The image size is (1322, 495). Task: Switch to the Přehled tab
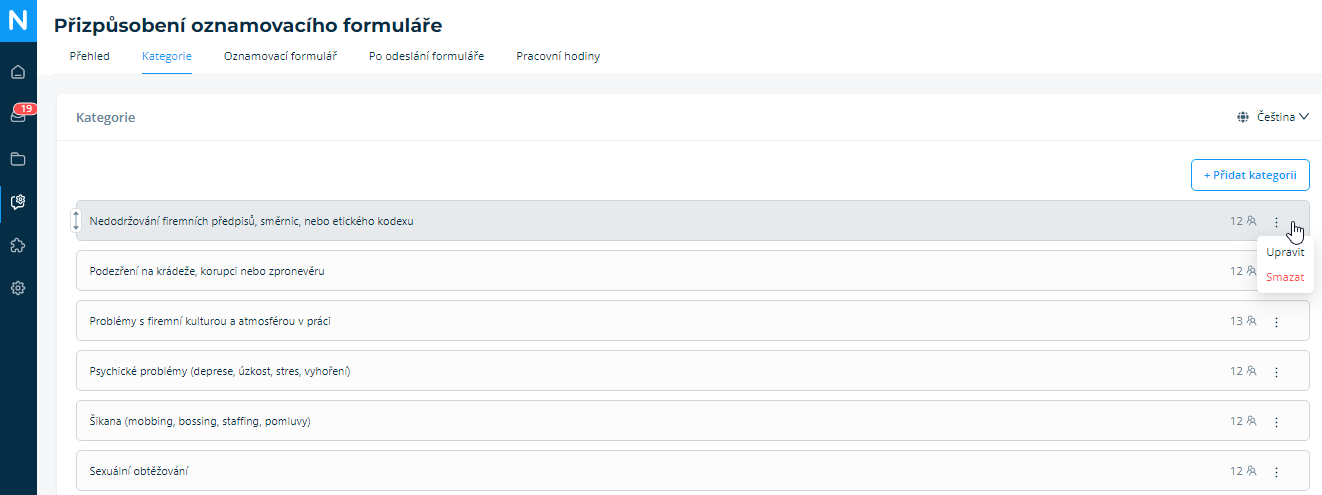(x=89, y=56)
